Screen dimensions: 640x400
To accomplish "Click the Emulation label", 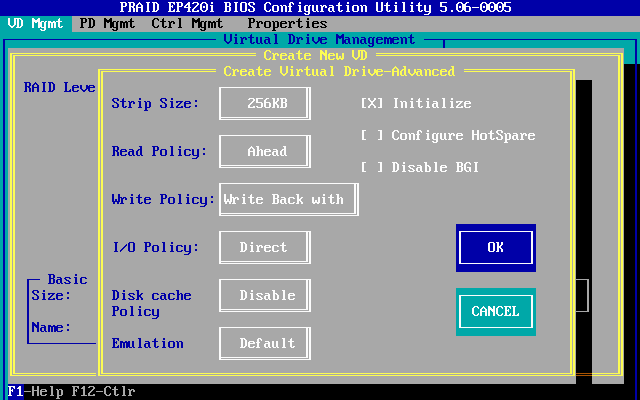I will pos(147,343).
